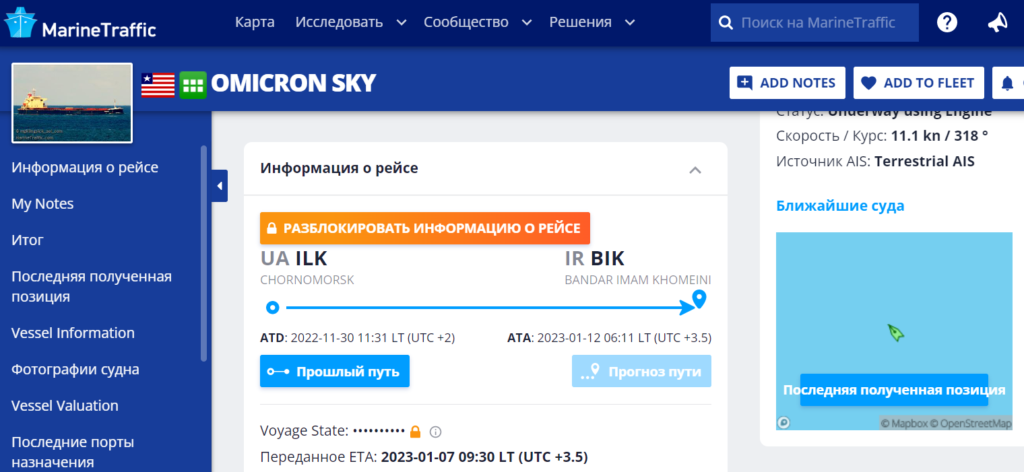
Task: Click the Прошлый путь button
Action: 334,371
